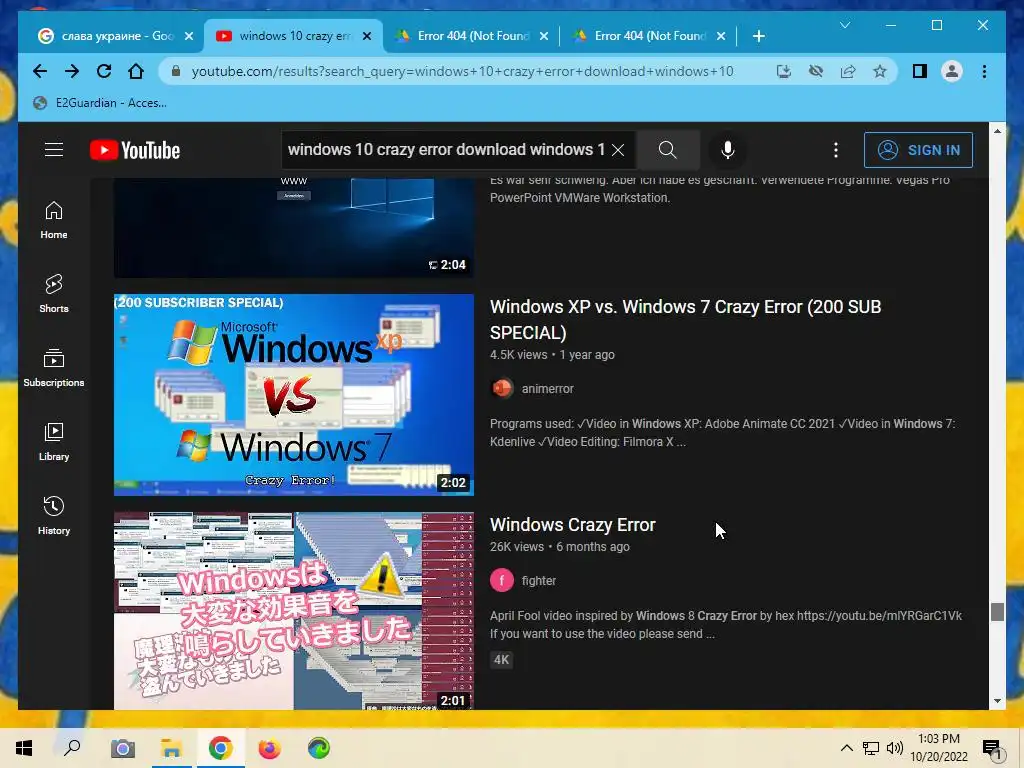
Task: Click the scrollbar up arrow
Action: pyautogui.click(x=997, y=131)
